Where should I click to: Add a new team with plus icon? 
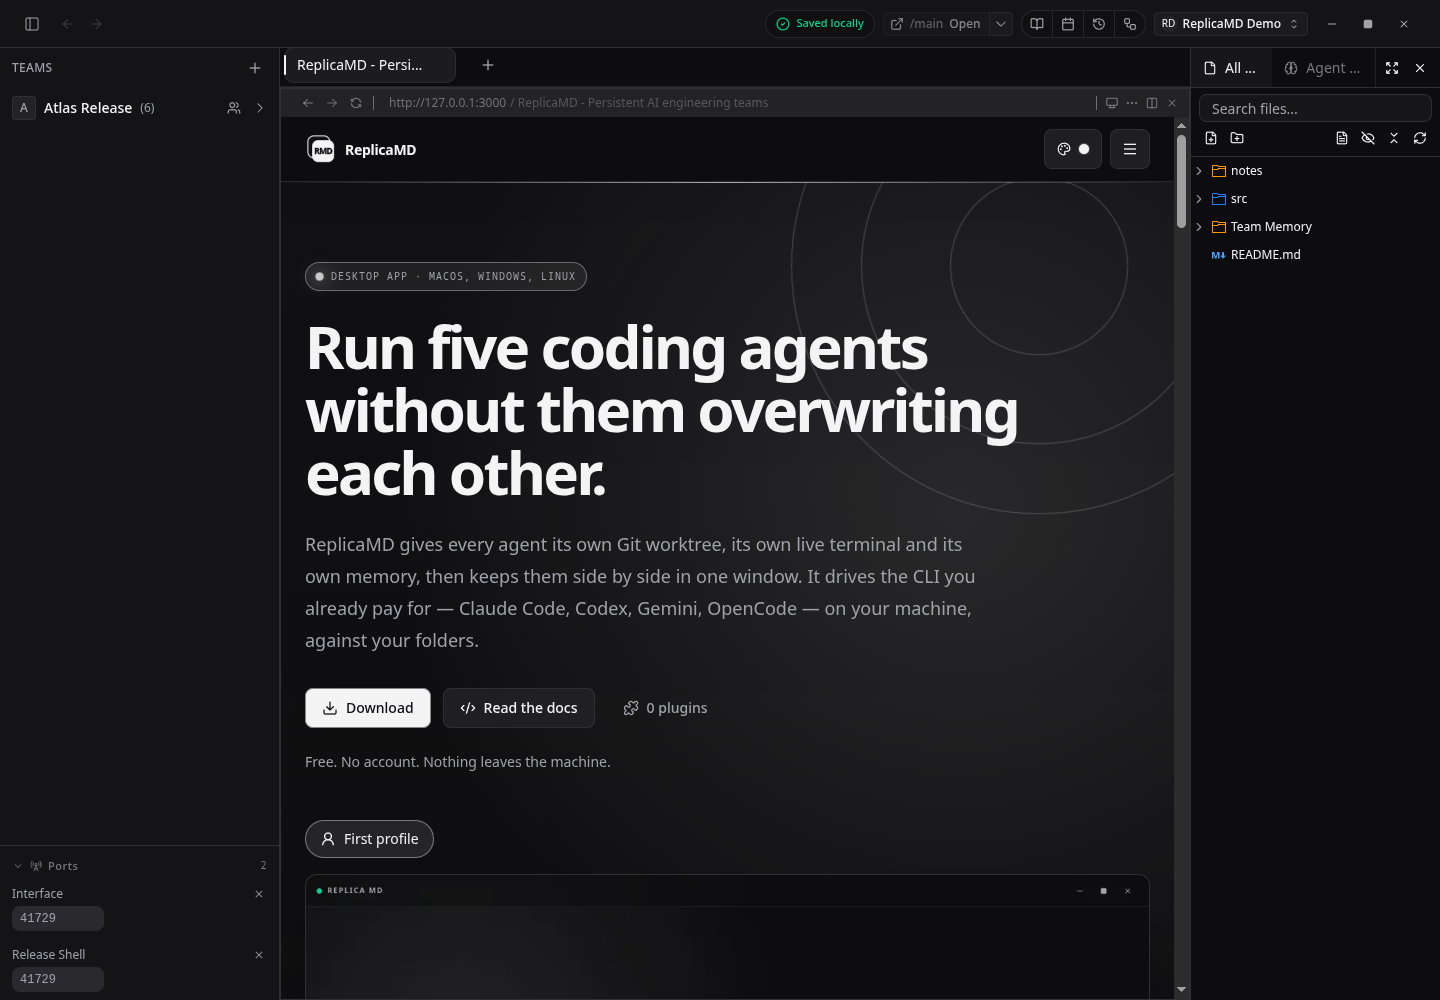[255, 68]
